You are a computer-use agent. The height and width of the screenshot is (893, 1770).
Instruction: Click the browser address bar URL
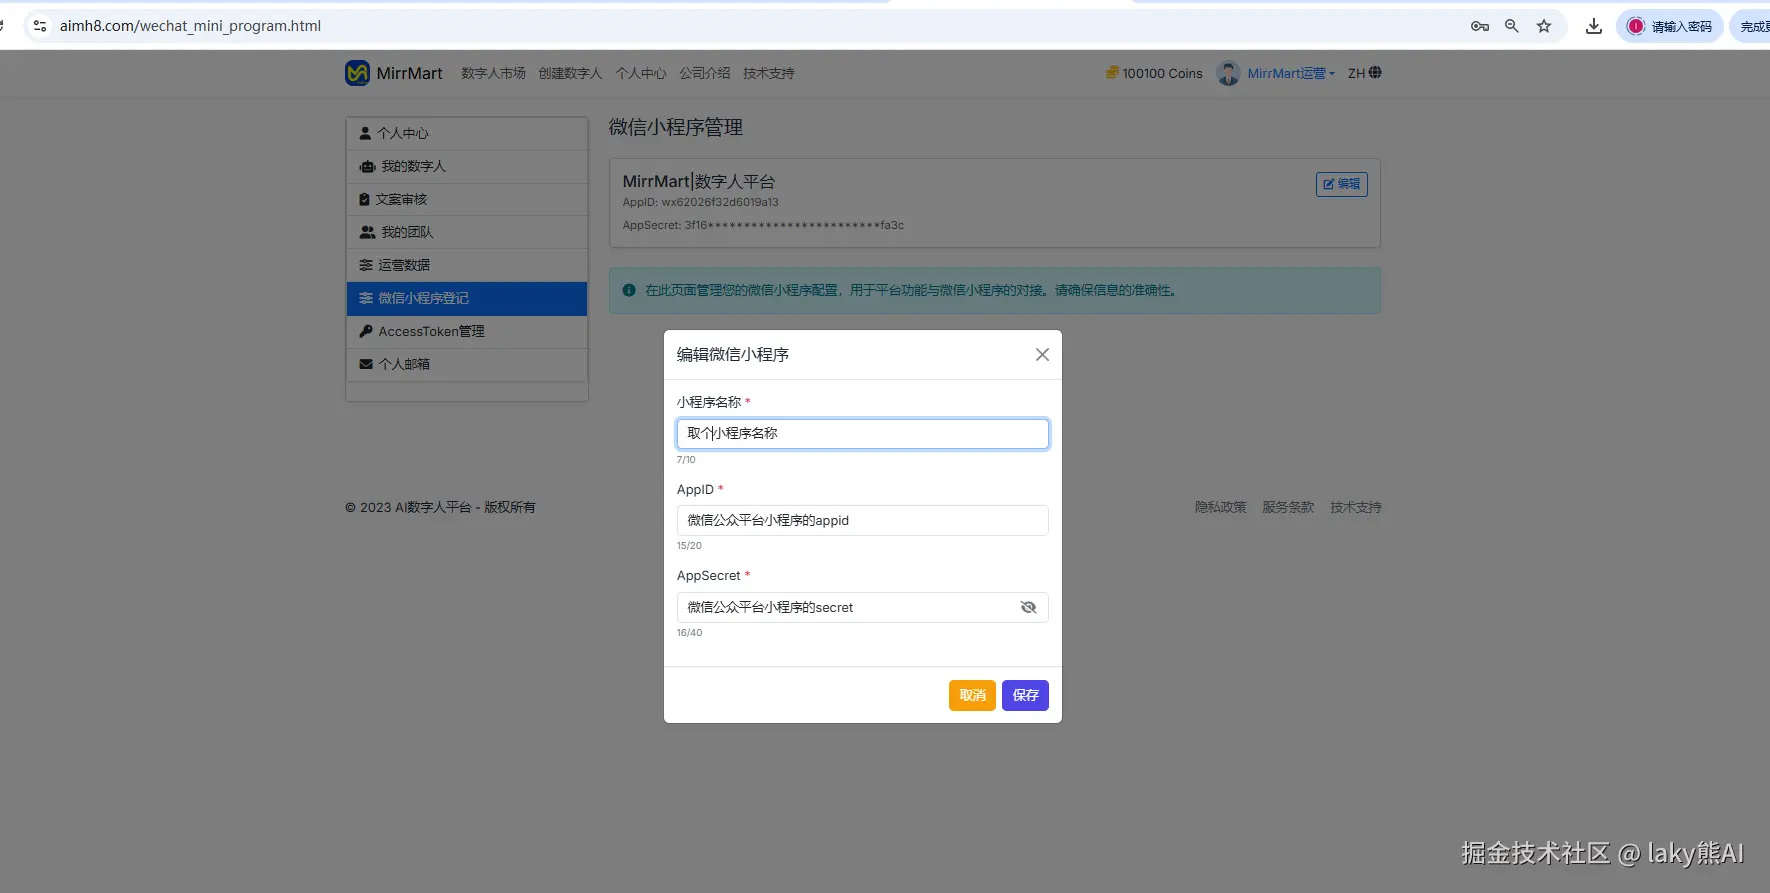190,26
